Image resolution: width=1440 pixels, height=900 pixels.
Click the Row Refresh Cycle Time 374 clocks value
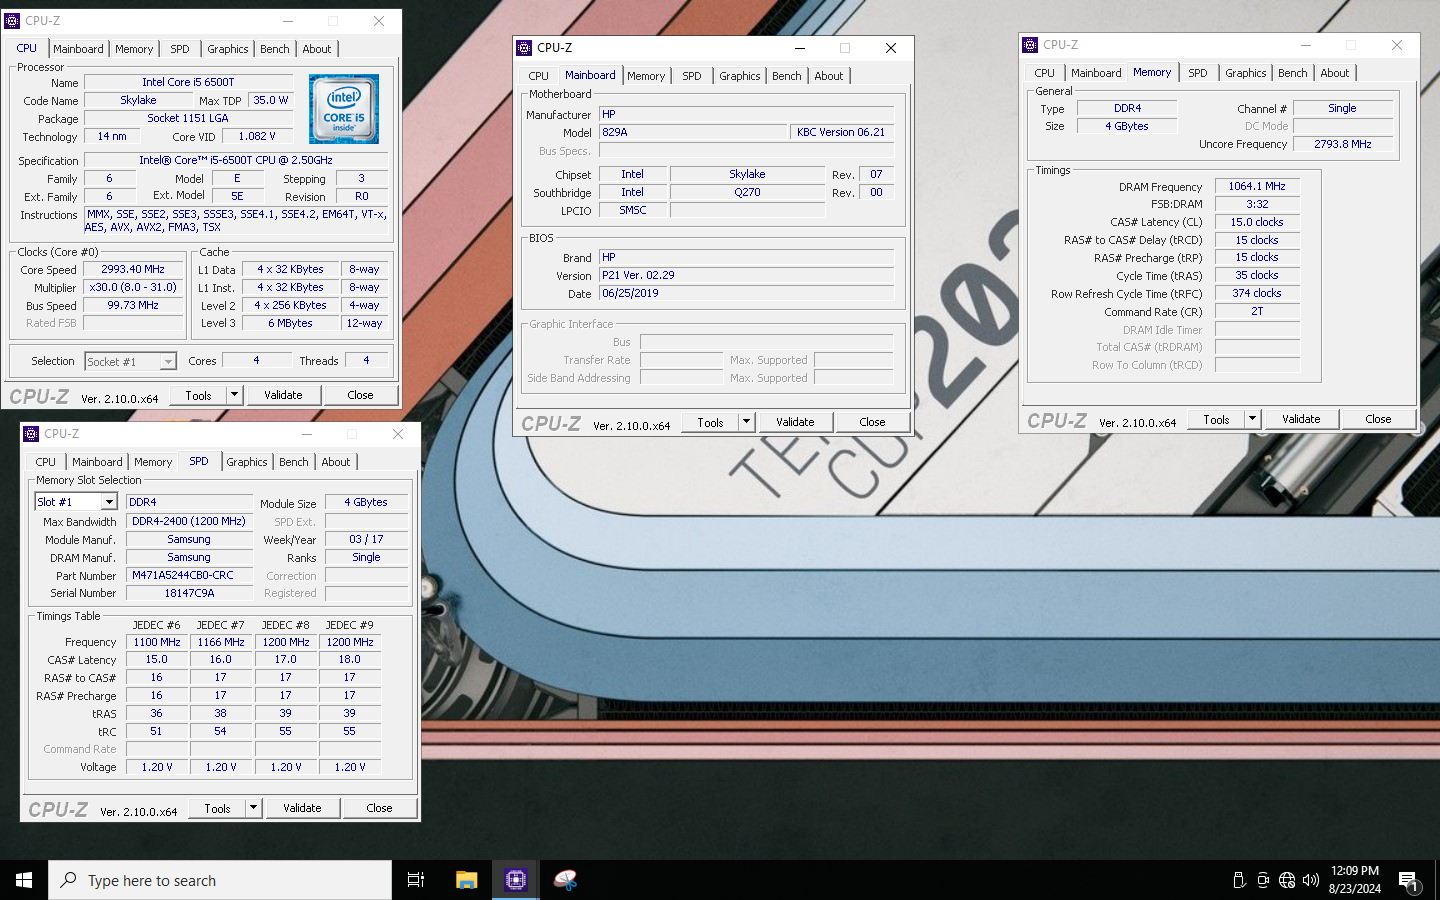[1257, 293]
